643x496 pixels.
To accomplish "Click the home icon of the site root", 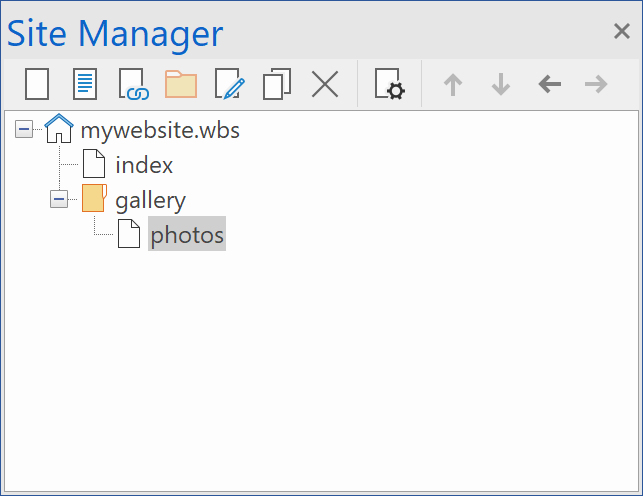I will (59, 130).
